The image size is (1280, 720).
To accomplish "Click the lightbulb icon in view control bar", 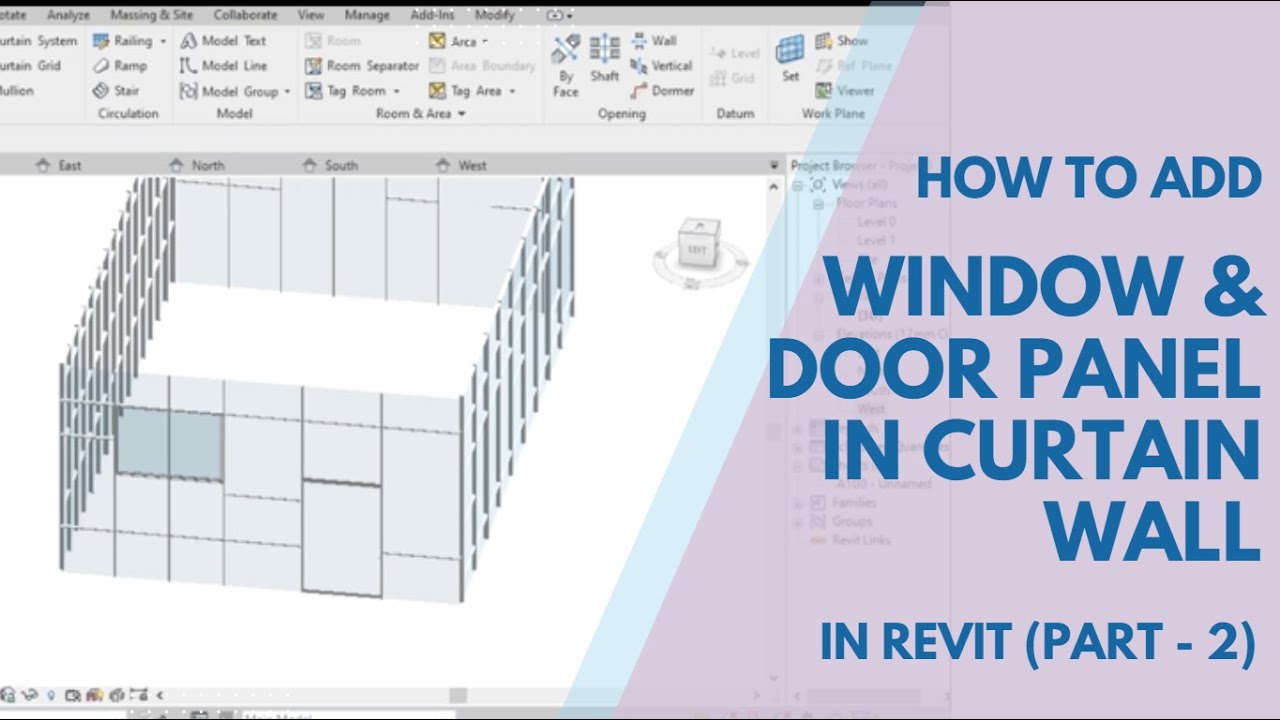I will point(51,694).
